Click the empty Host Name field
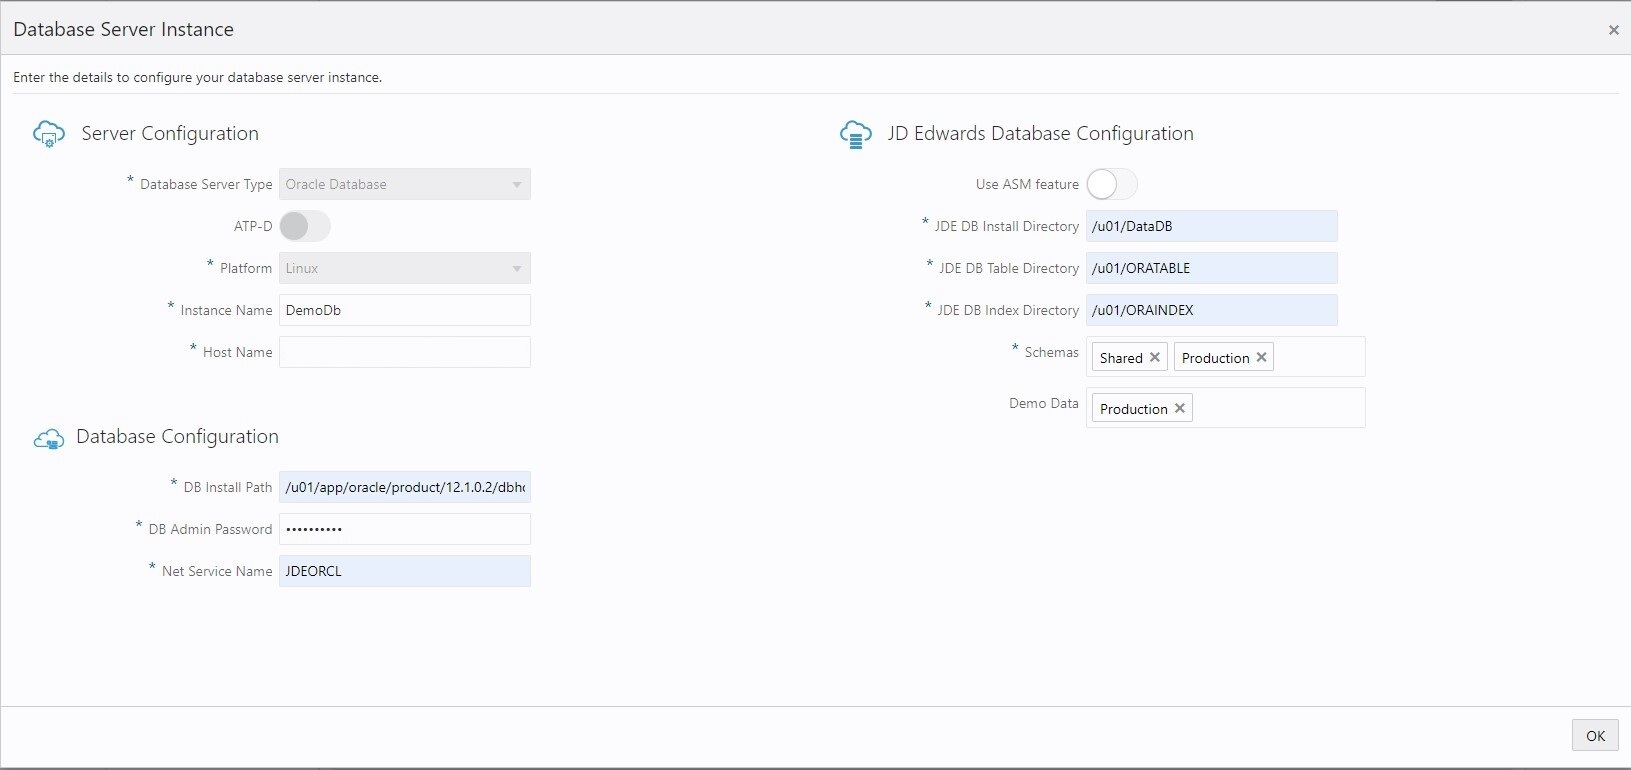 405,352
